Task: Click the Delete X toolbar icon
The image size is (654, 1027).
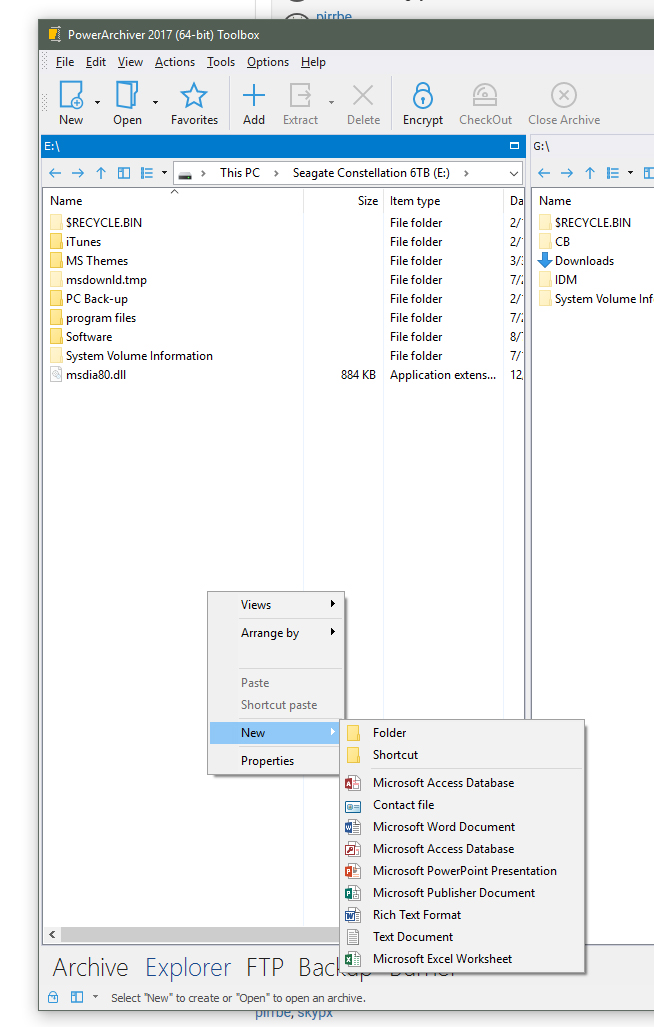Action: [363, 96]
